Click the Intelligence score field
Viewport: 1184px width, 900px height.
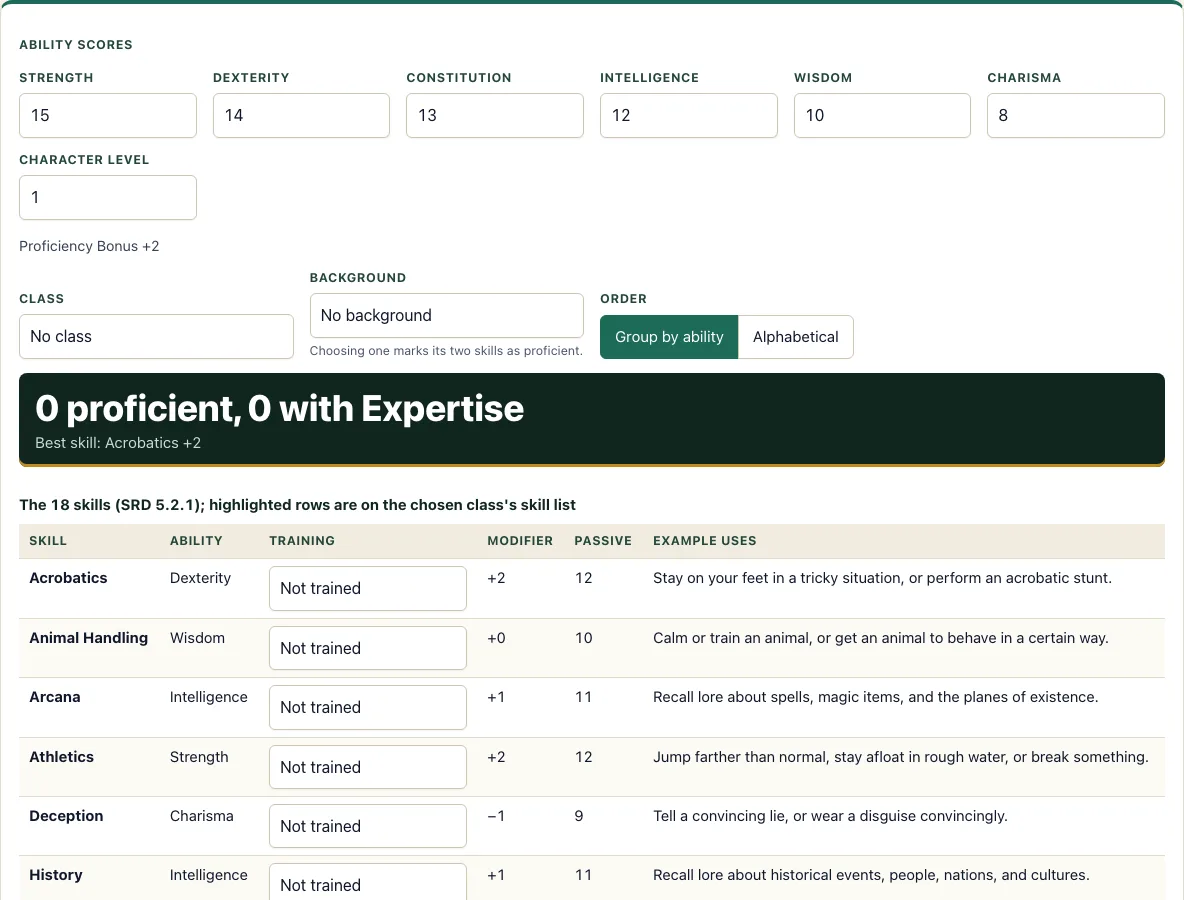[689, 116]
